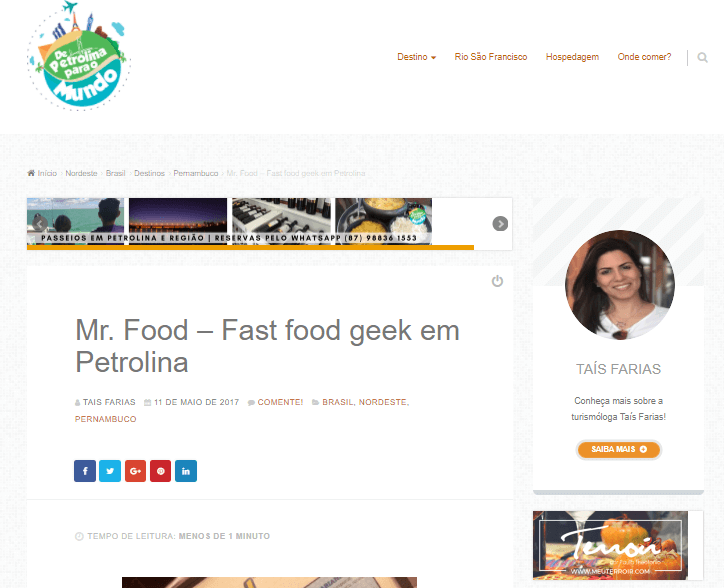Click the Saiba Mais button
This screenshot has width=724, height=588.
tap(619, 449)
